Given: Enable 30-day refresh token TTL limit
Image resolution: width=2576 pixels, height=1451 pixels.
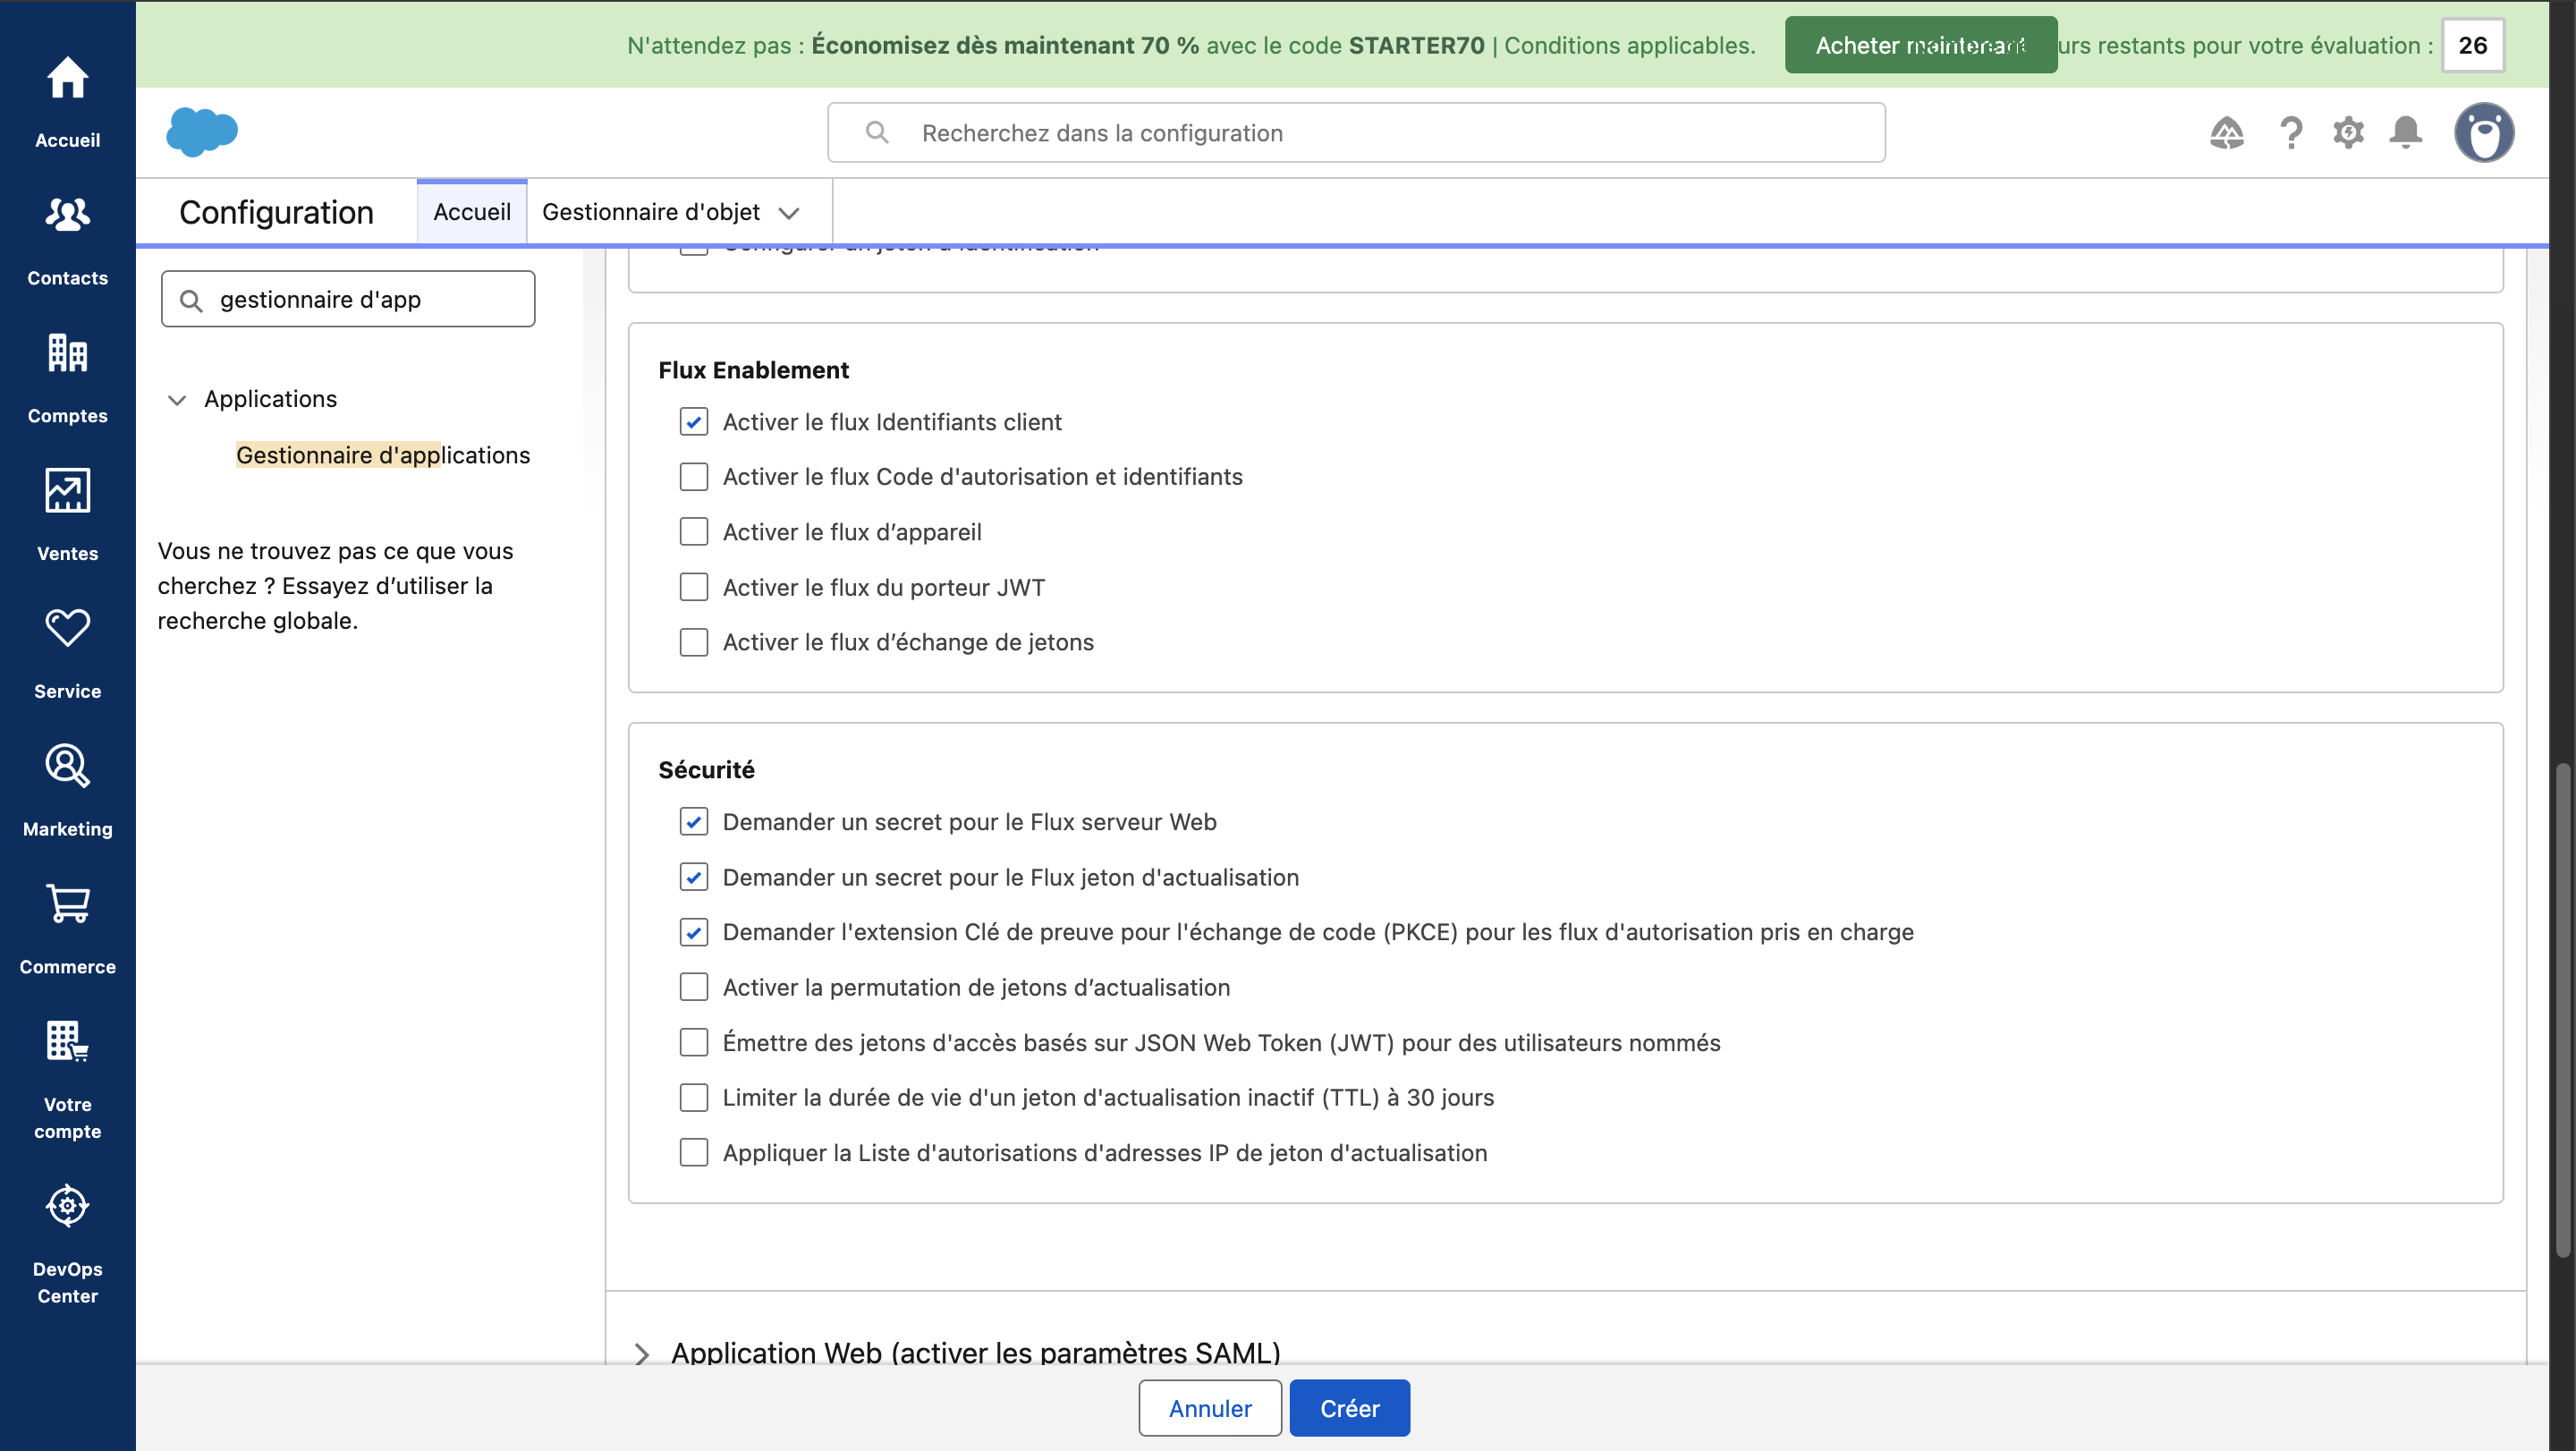Looking at the screenshot, I should [693, 1098].
